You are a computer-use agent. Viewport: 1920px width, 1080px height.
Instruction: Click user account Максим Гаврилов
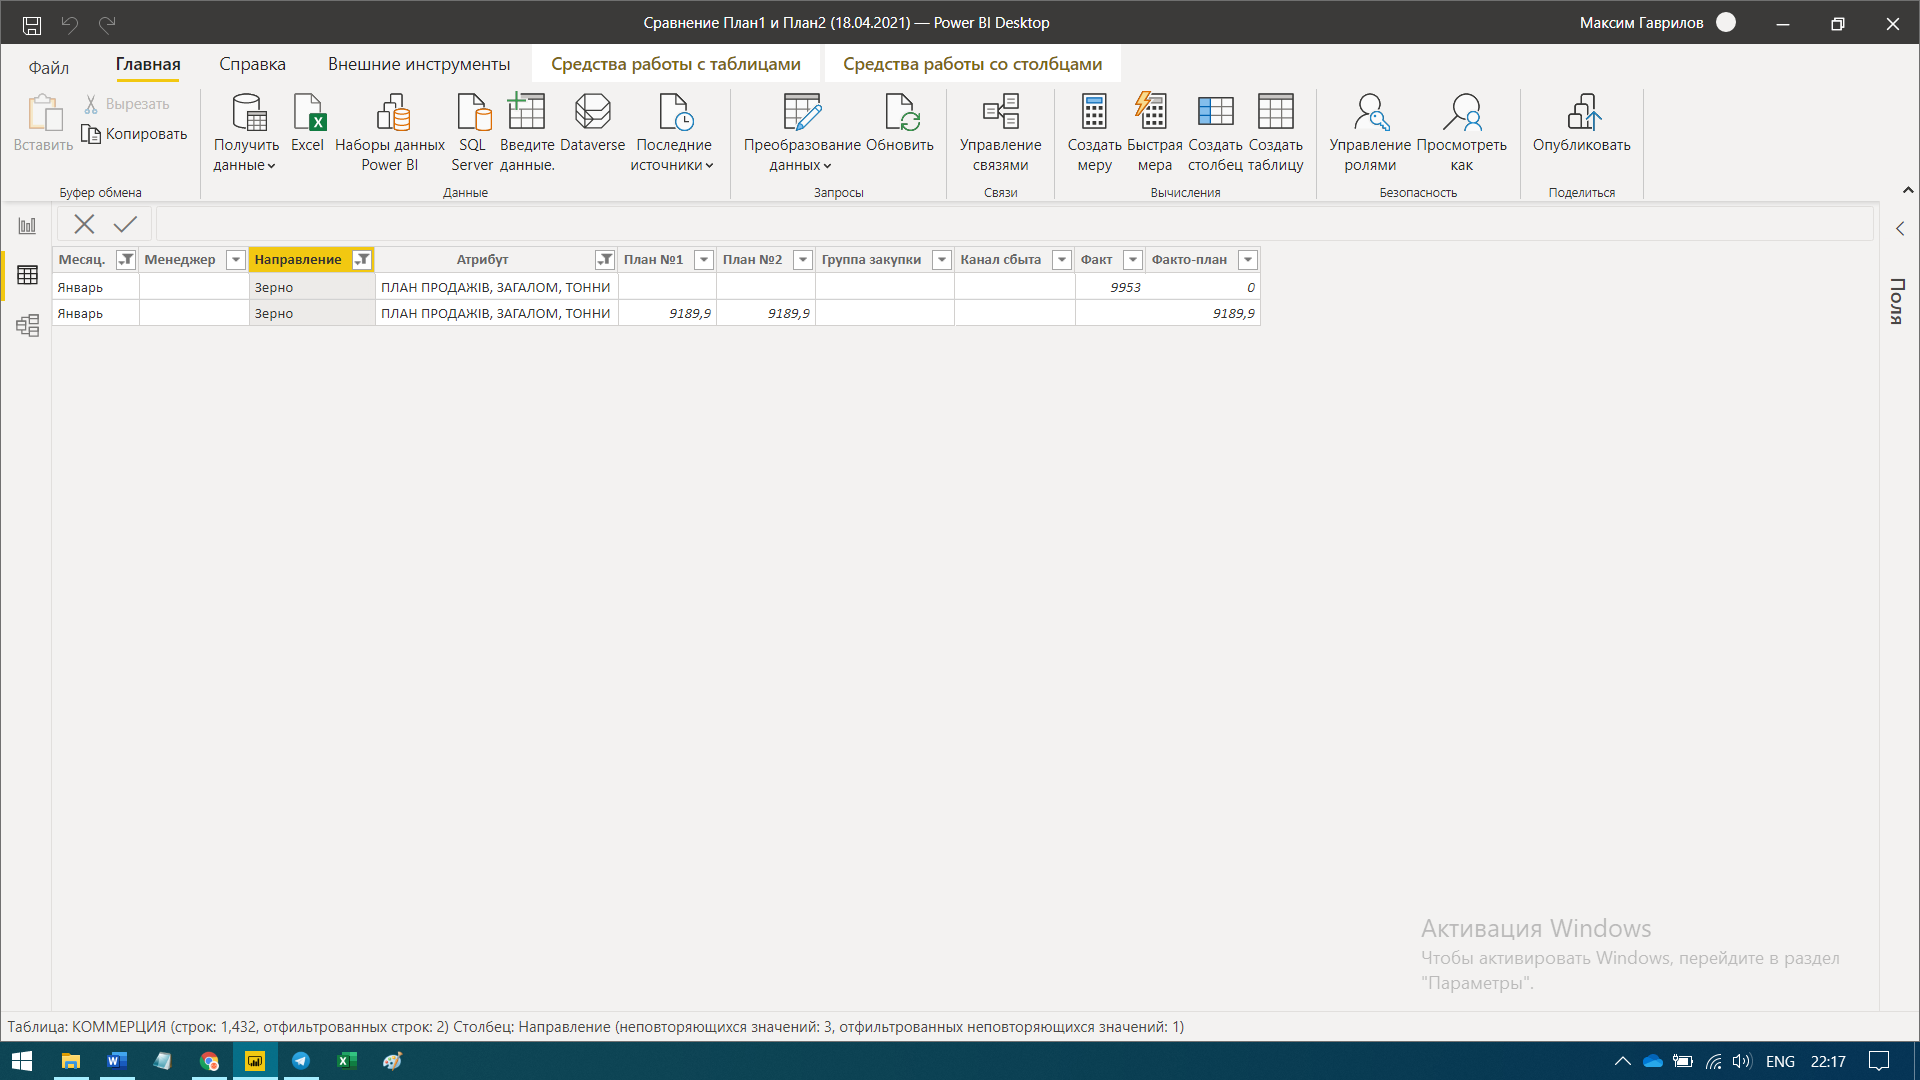coord(1657,23)
